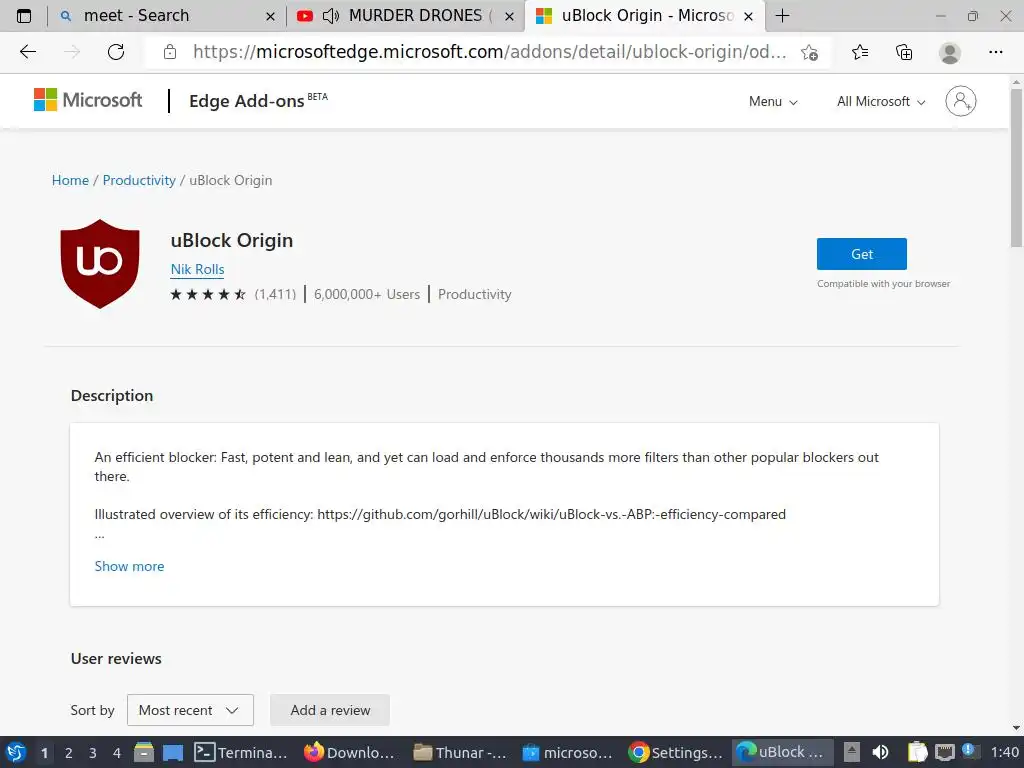Switch to the Terminal taskbar window

coord(242,752)
